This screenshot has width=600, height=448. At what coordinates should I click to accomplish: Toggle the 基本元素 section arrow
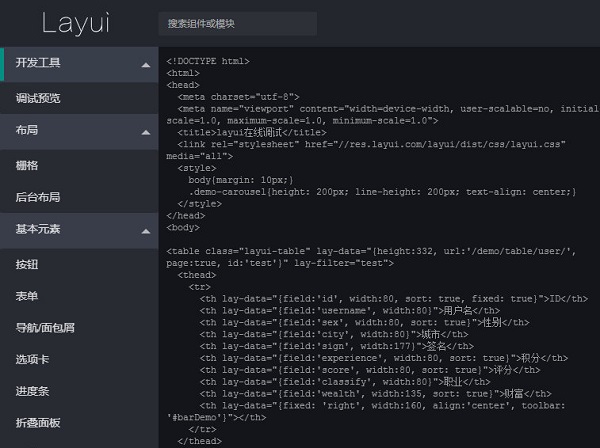click(145, 230)
